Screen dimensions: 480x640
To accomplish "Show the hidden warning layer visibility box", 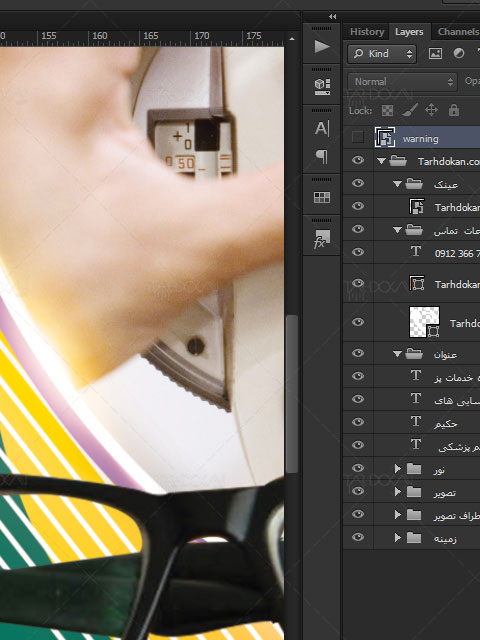I will 358,137.
